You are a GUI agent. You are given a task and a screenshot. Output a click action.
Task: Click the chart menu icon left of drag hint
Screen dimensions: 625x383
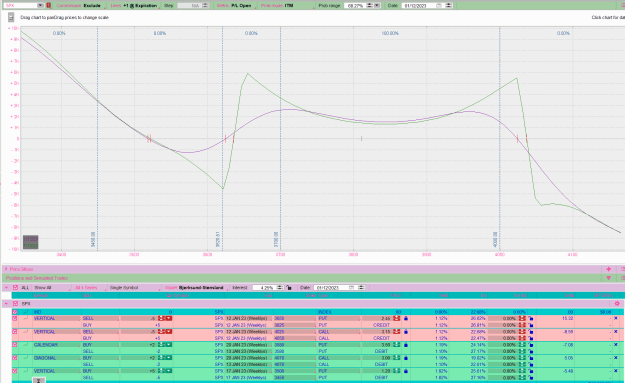(x=11, y=17)
